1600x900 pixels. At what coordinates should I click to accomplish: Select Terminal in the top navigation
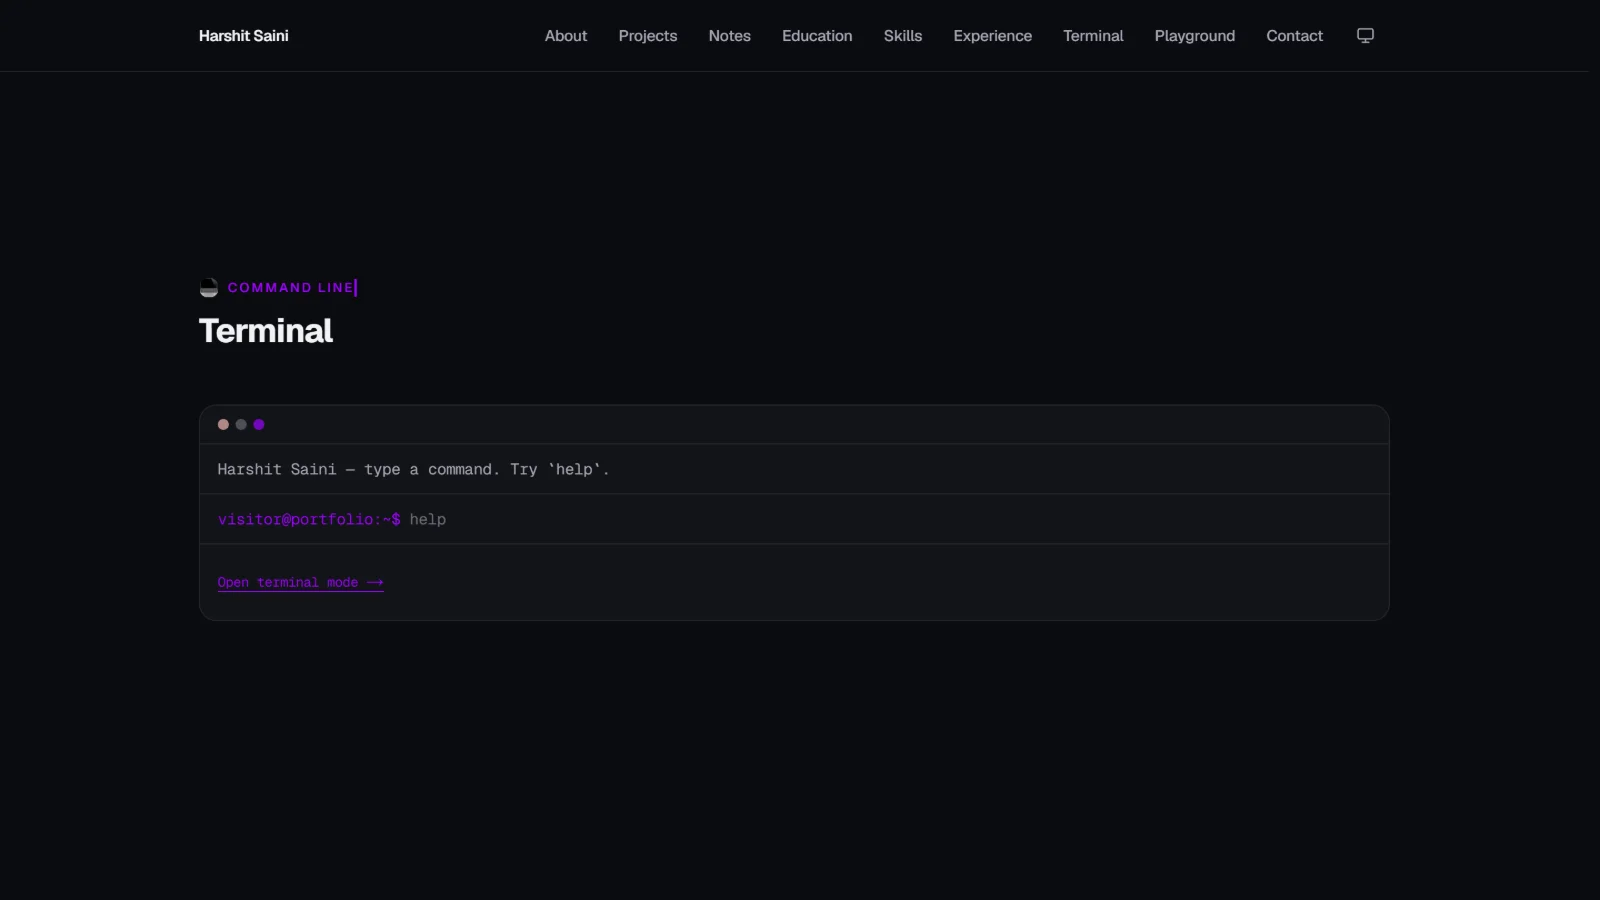point(1093,36)
